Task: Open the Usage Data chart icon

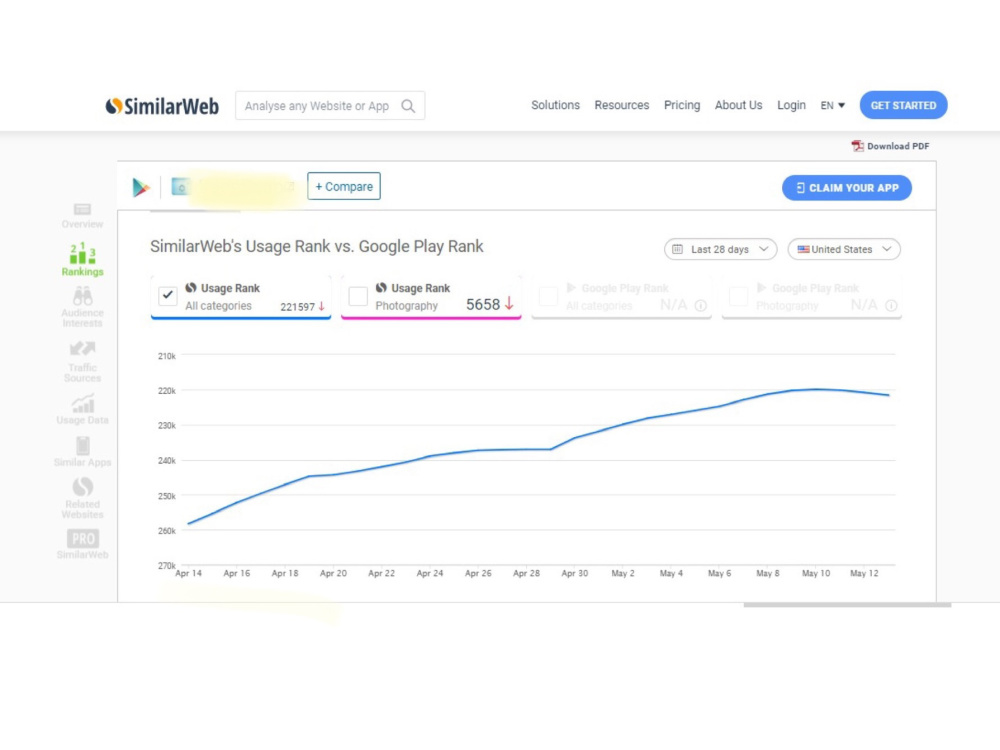Action: 82,403
